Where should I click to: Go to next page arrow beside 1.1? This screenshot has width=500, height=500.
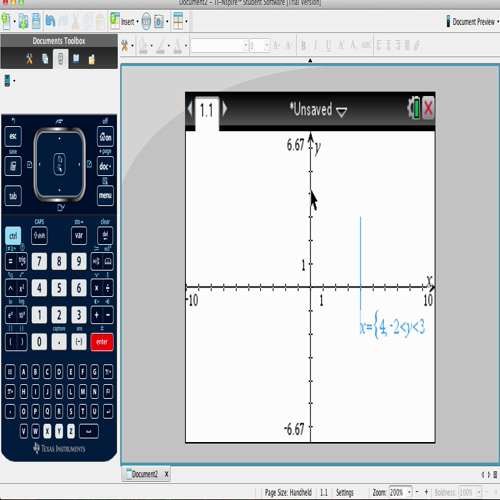[x=225, y=109]
